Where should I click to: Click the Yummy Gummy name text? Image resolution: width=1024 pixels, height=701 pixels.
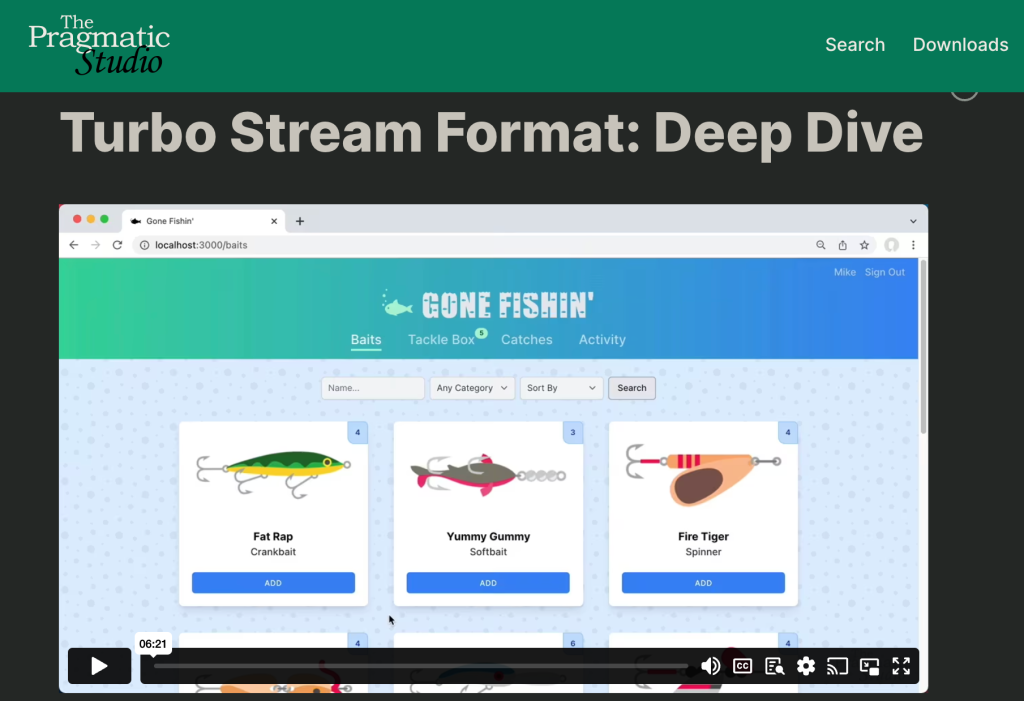pos(488,536)
